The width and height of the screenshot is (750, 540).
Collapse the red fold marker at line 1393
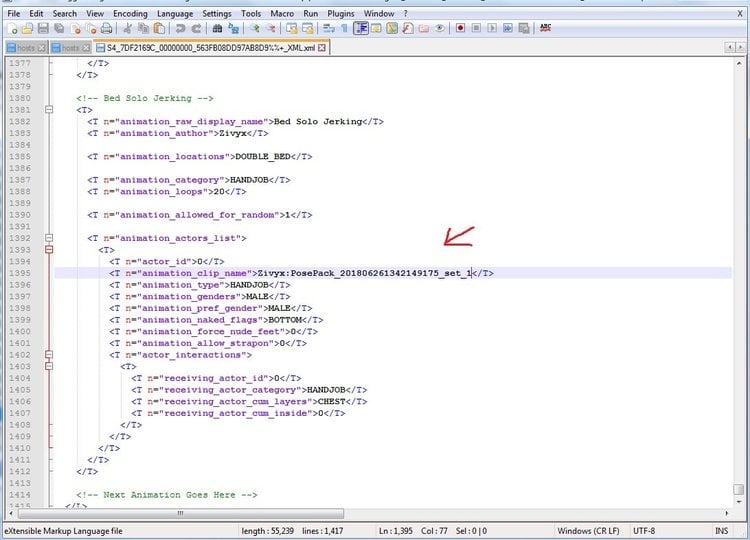click(49, 249)
